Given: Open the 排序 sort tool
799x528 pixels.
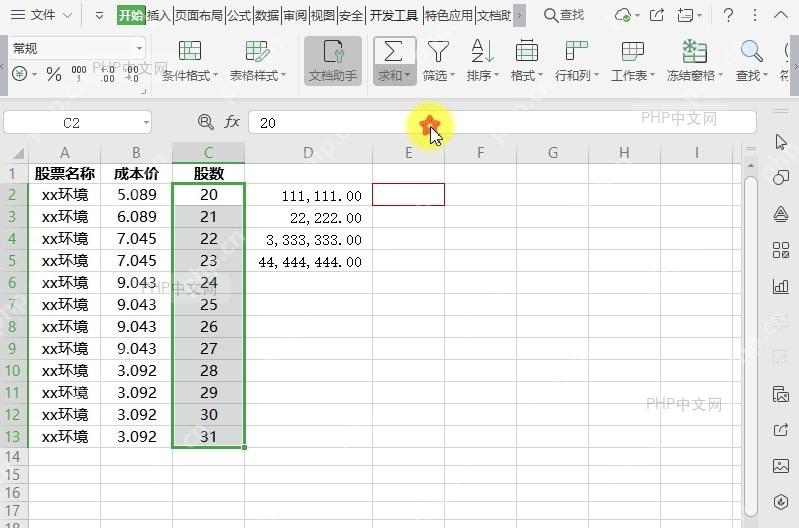Looking at the screenshot, I should 482,61.
